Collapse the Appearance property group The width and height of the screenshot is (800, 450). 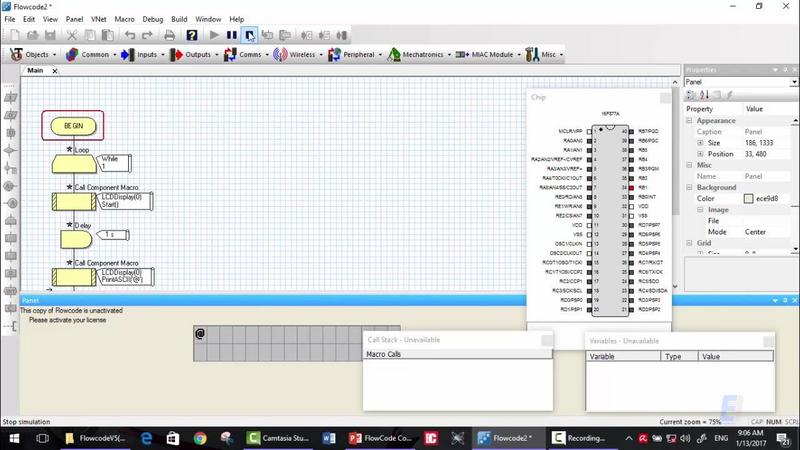689,121
